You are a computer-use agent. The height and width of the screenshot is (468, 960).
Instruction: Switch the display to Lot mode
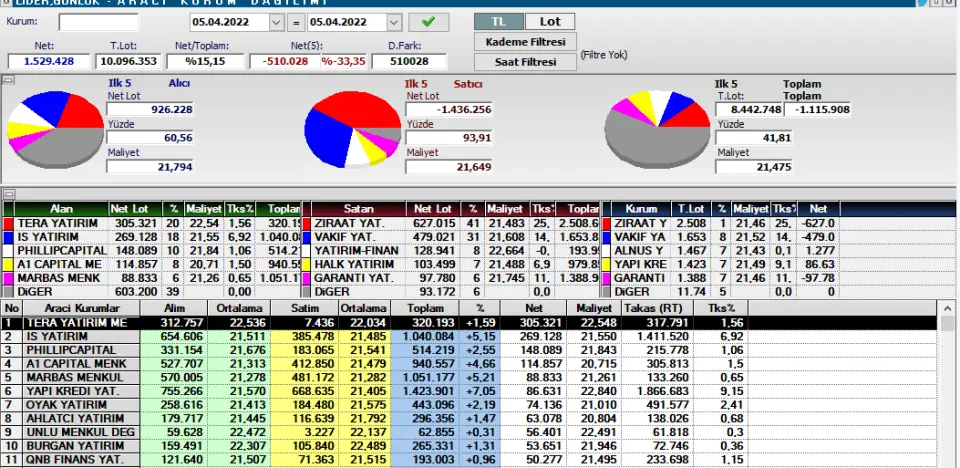pyautogui.click(x=549, y=21)
